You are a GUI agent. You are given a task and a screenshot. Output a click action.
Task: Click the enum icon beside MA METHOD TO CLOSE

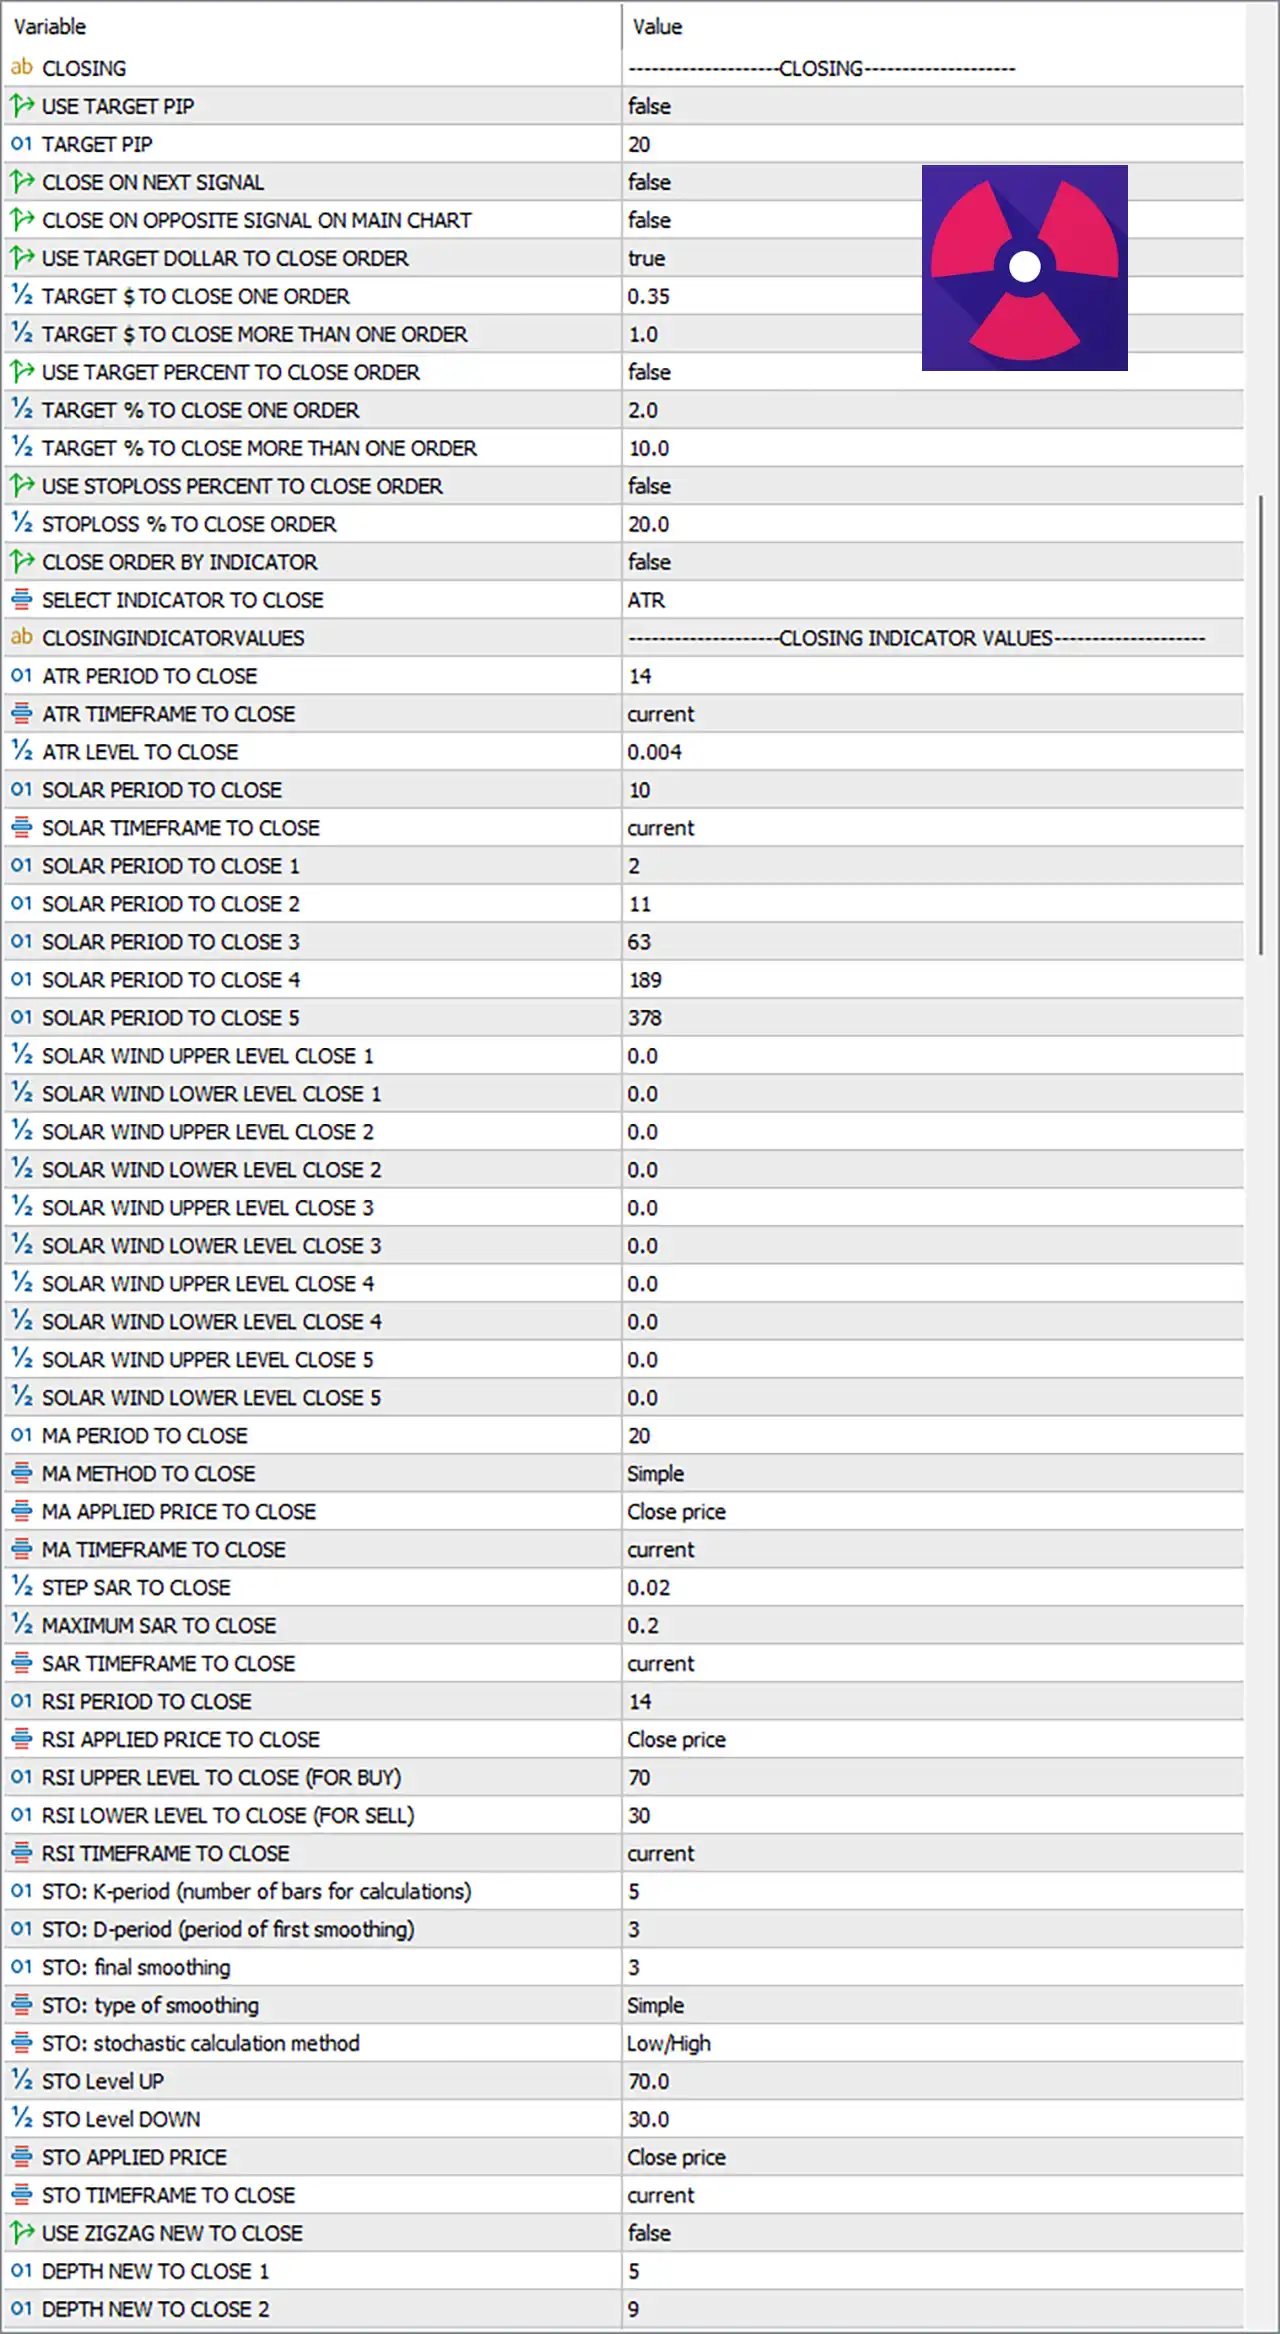tap(22, 1474)
